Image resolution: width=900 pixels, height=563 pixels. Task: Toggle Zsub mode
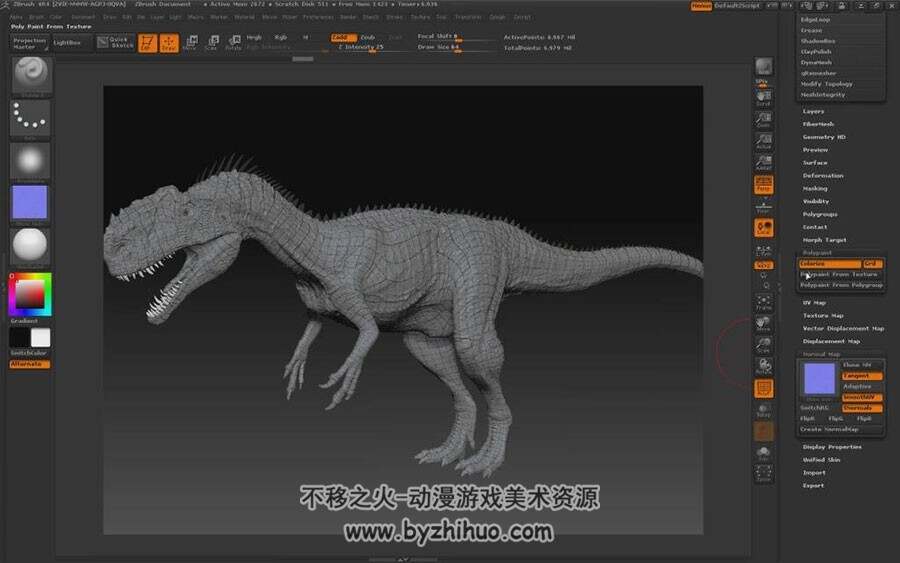click(x=368, y=37)
